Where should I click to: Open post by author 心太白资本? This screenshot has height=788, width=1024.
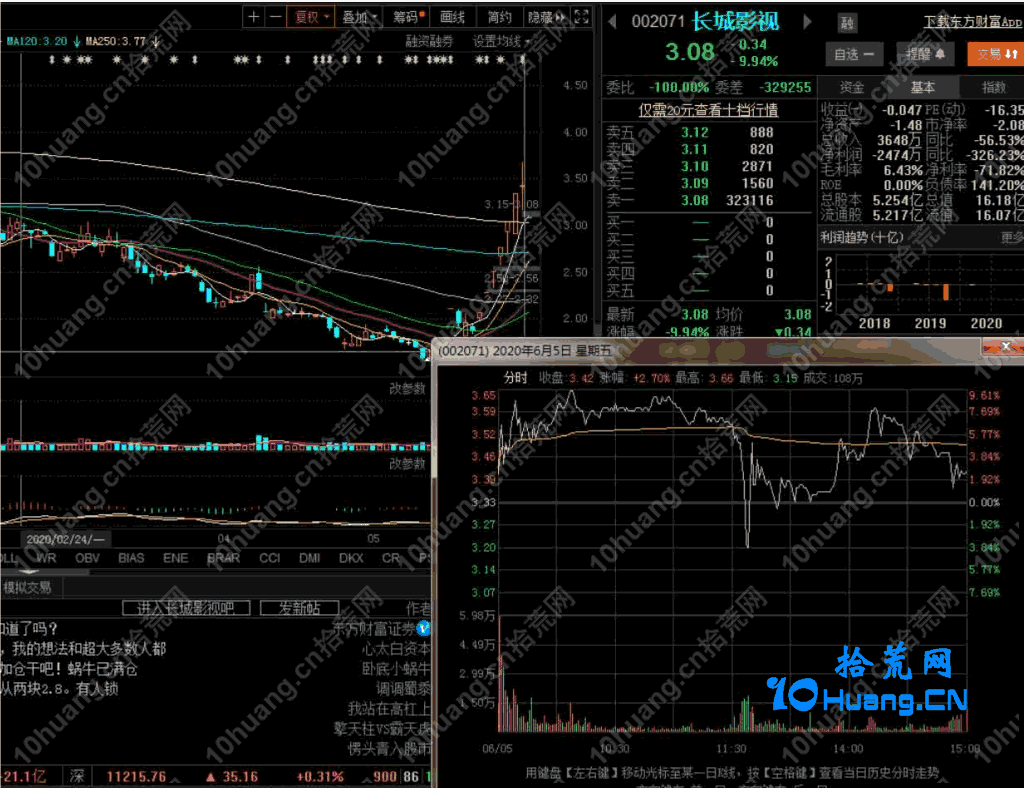[x=396, y=649]
